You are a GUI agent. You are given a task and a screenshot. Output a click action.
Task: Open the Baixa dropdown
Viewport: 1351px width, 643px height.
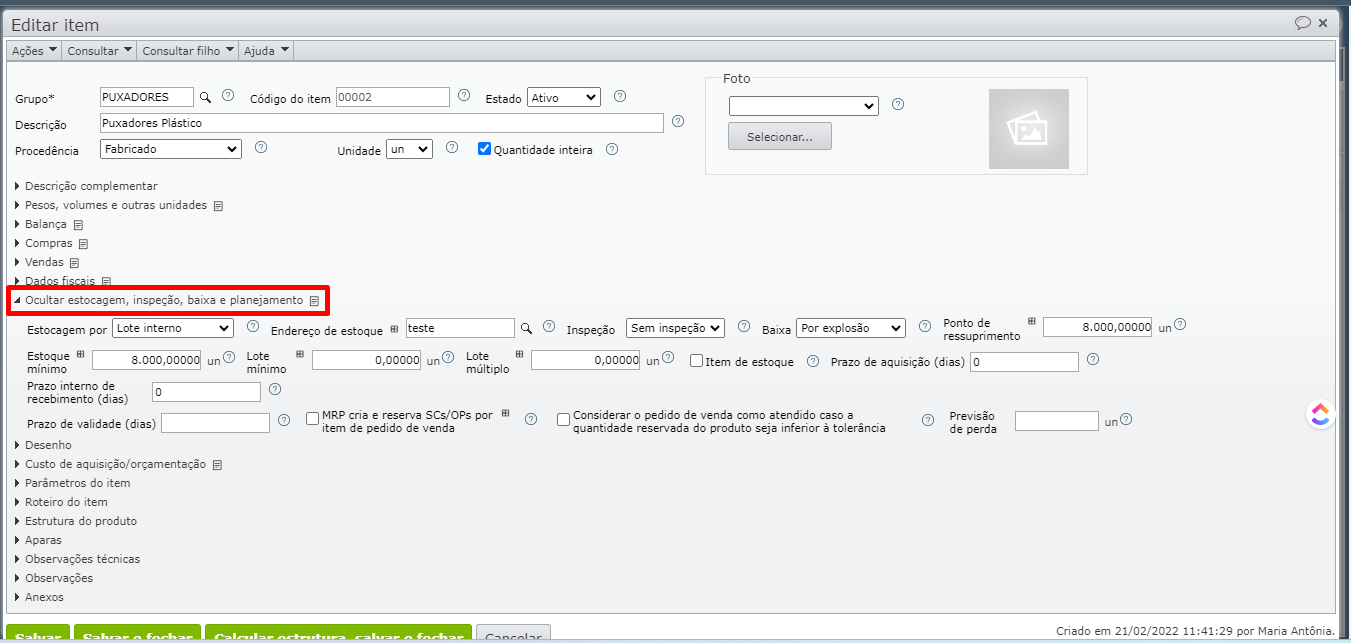pyautogui.click(x=851, y=328)
